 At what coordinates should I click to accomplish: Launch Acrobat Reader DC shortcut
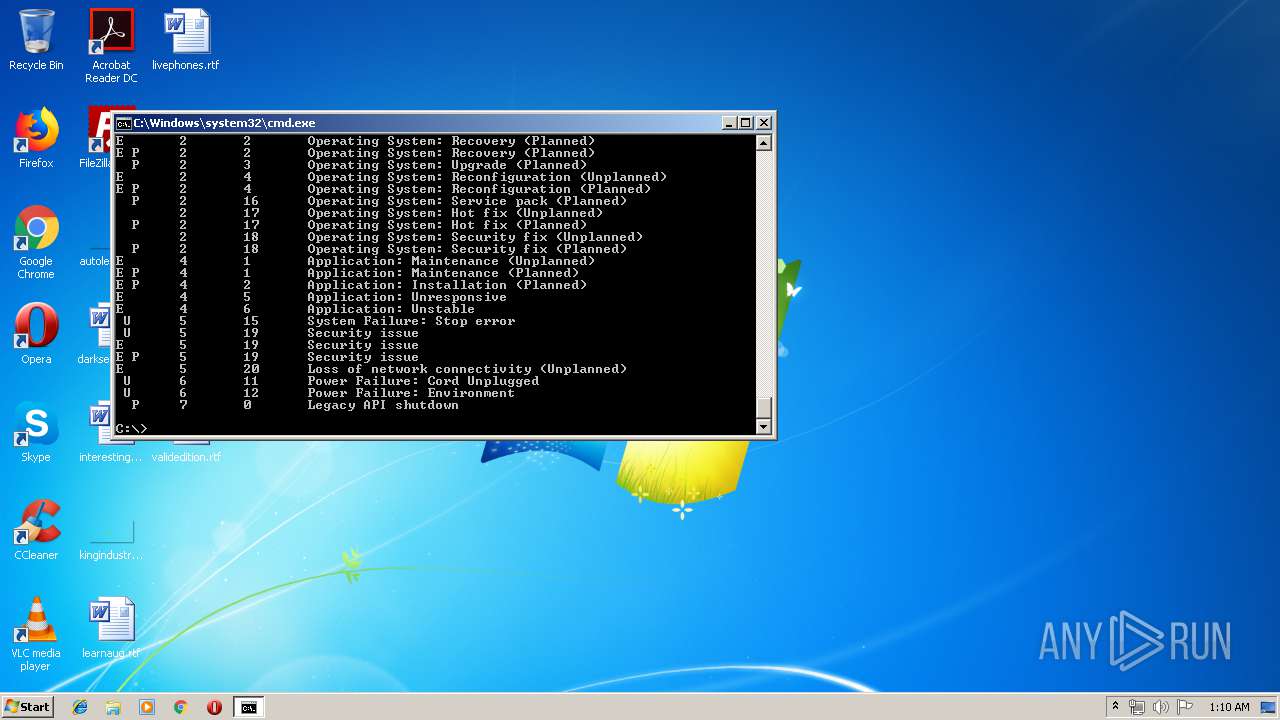[x=111, y=45]
